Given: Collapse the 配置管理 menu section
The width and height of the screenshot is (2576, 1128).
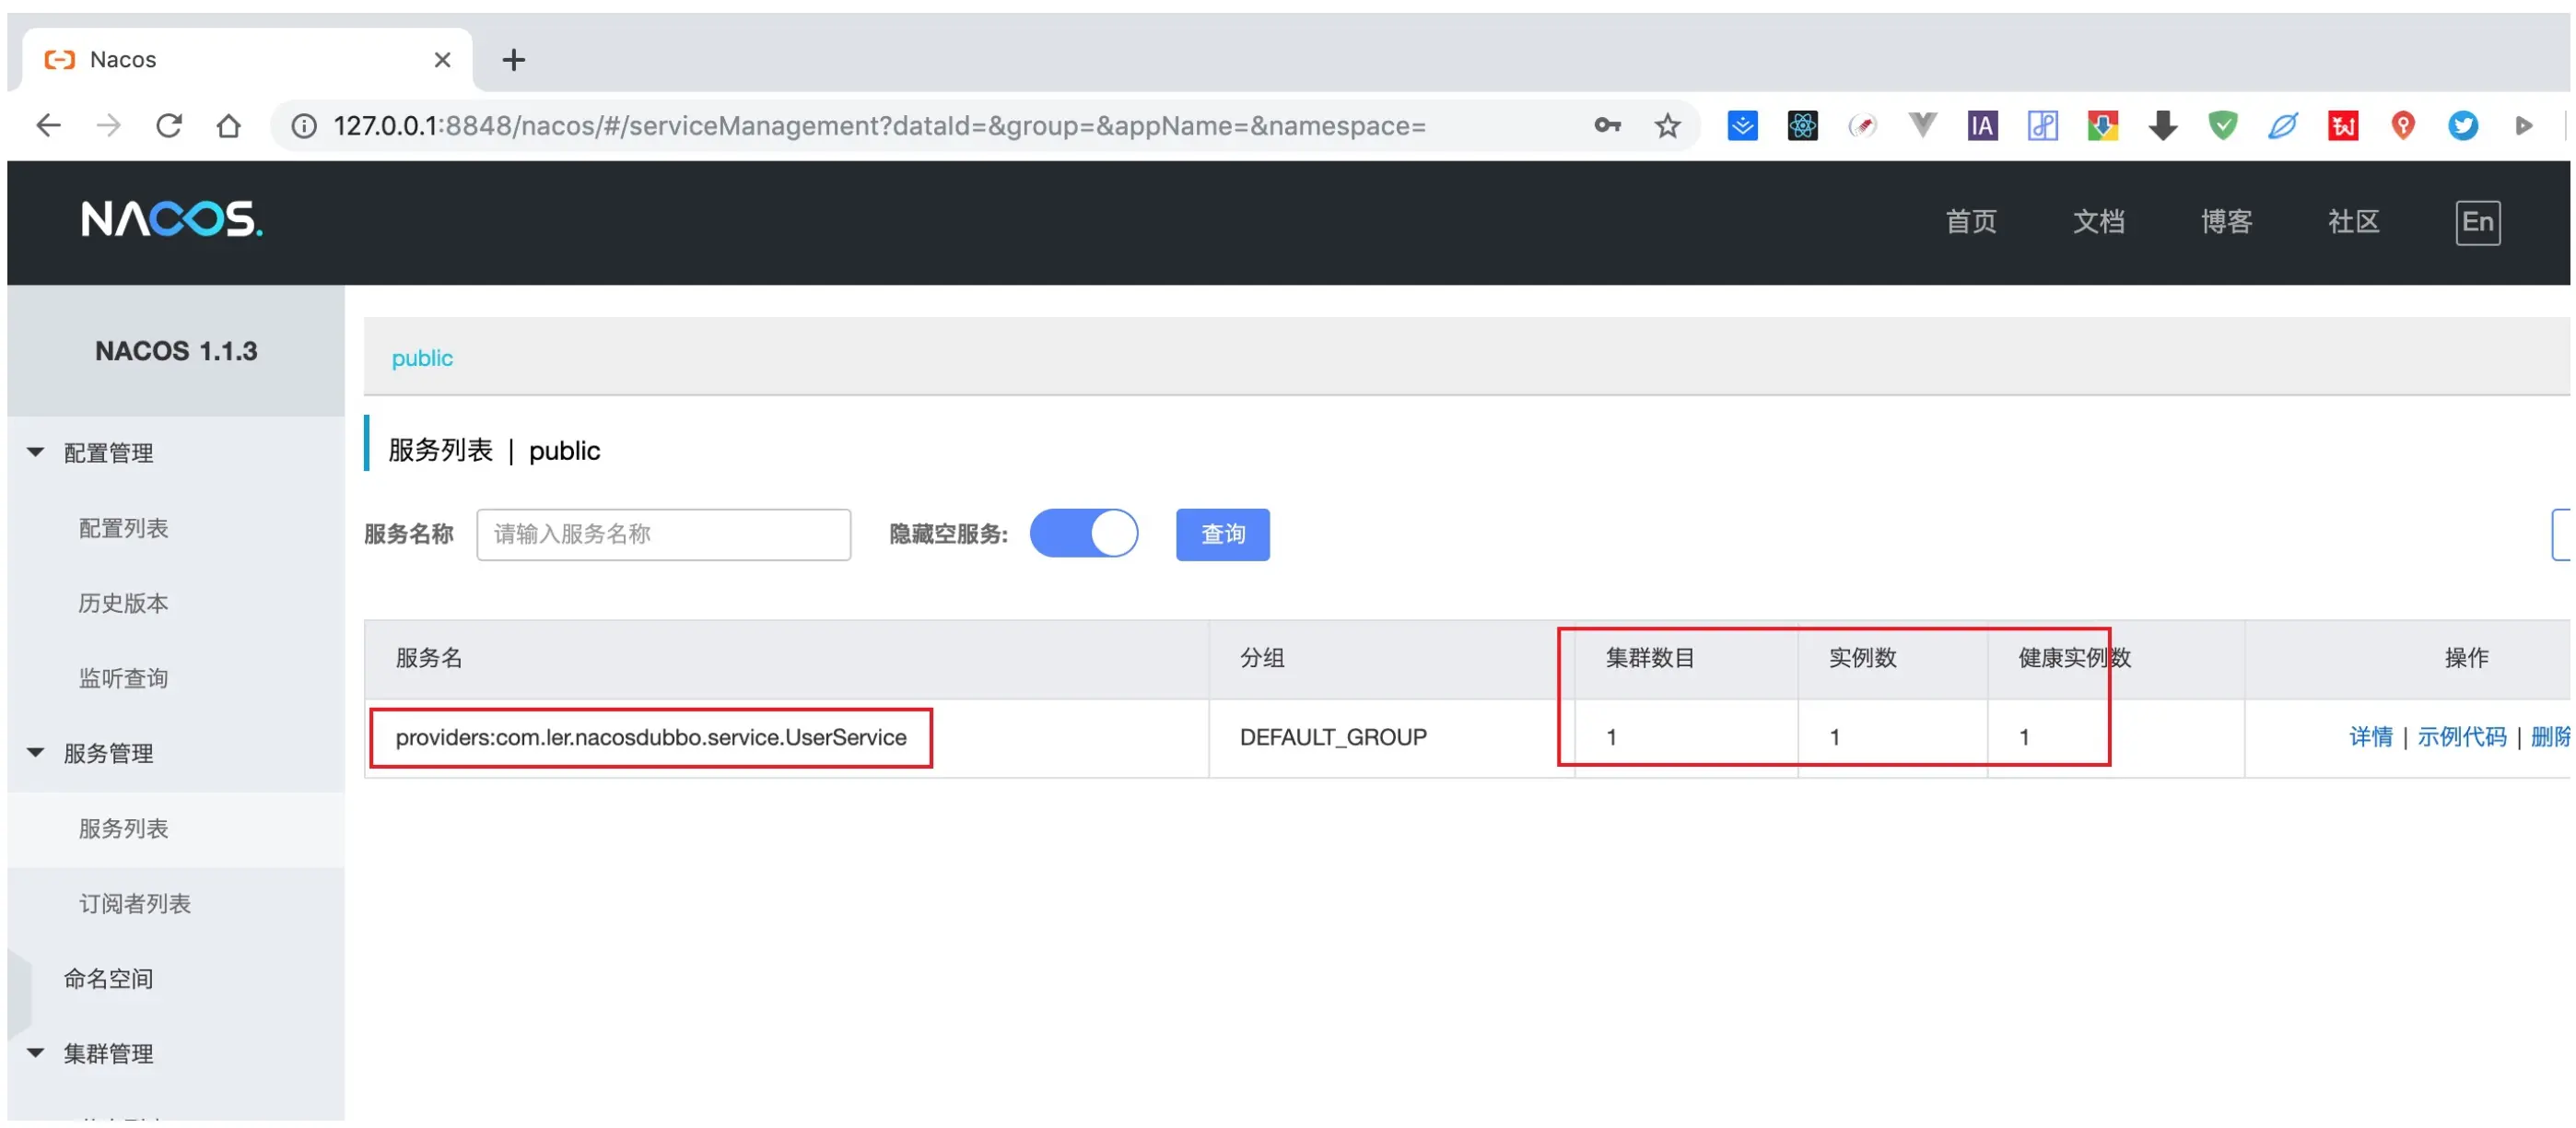Looking at the screenshot, I should 108,453.
